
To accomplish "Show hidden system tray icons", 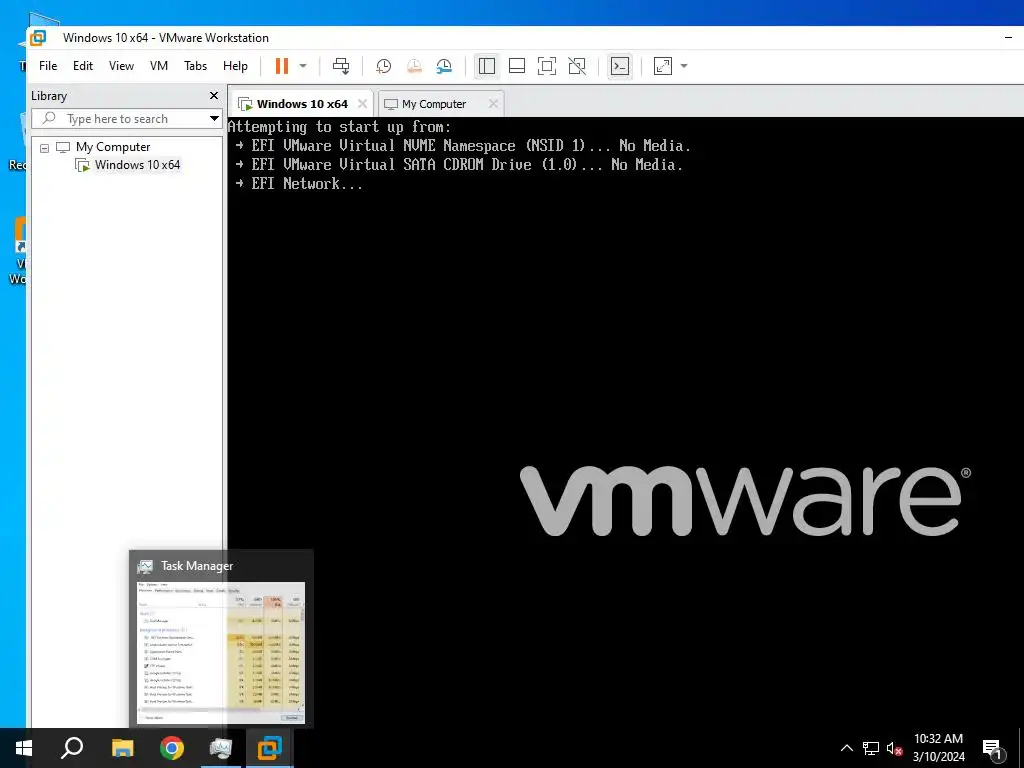I will coord(846,748).
